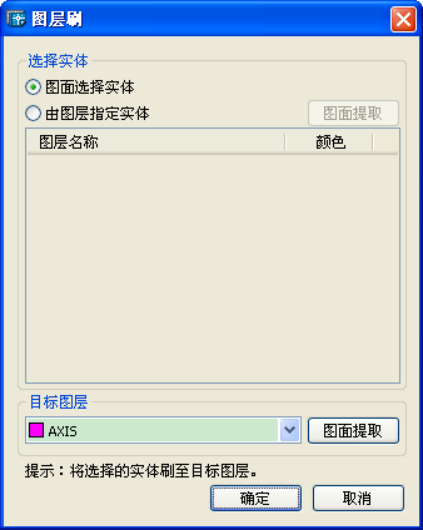Image resolution: width=423 pixels, height=530 pixels.
Task: Open the AXIS target layer combo box
Action: click(x=163, y=430)
